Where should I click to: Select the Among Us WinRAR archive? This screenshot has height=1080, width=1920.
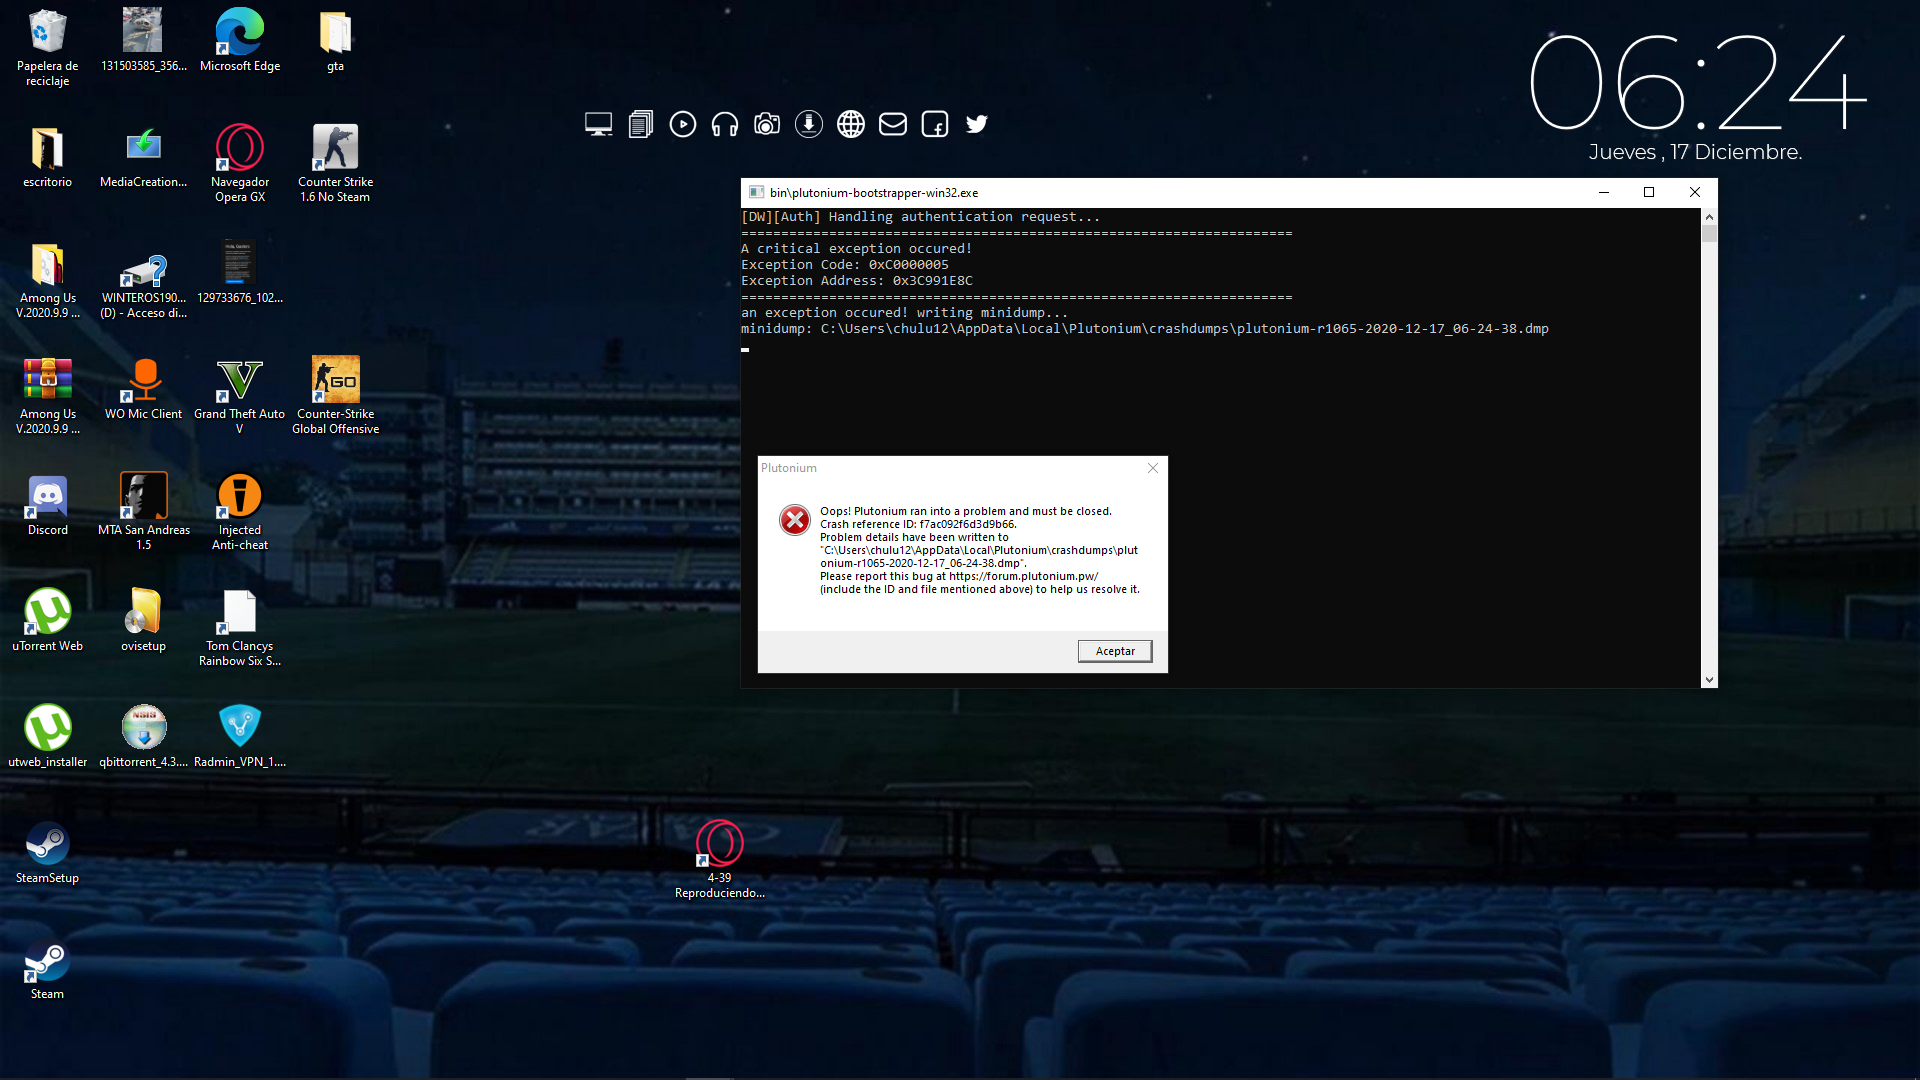(x=47, y=395)
